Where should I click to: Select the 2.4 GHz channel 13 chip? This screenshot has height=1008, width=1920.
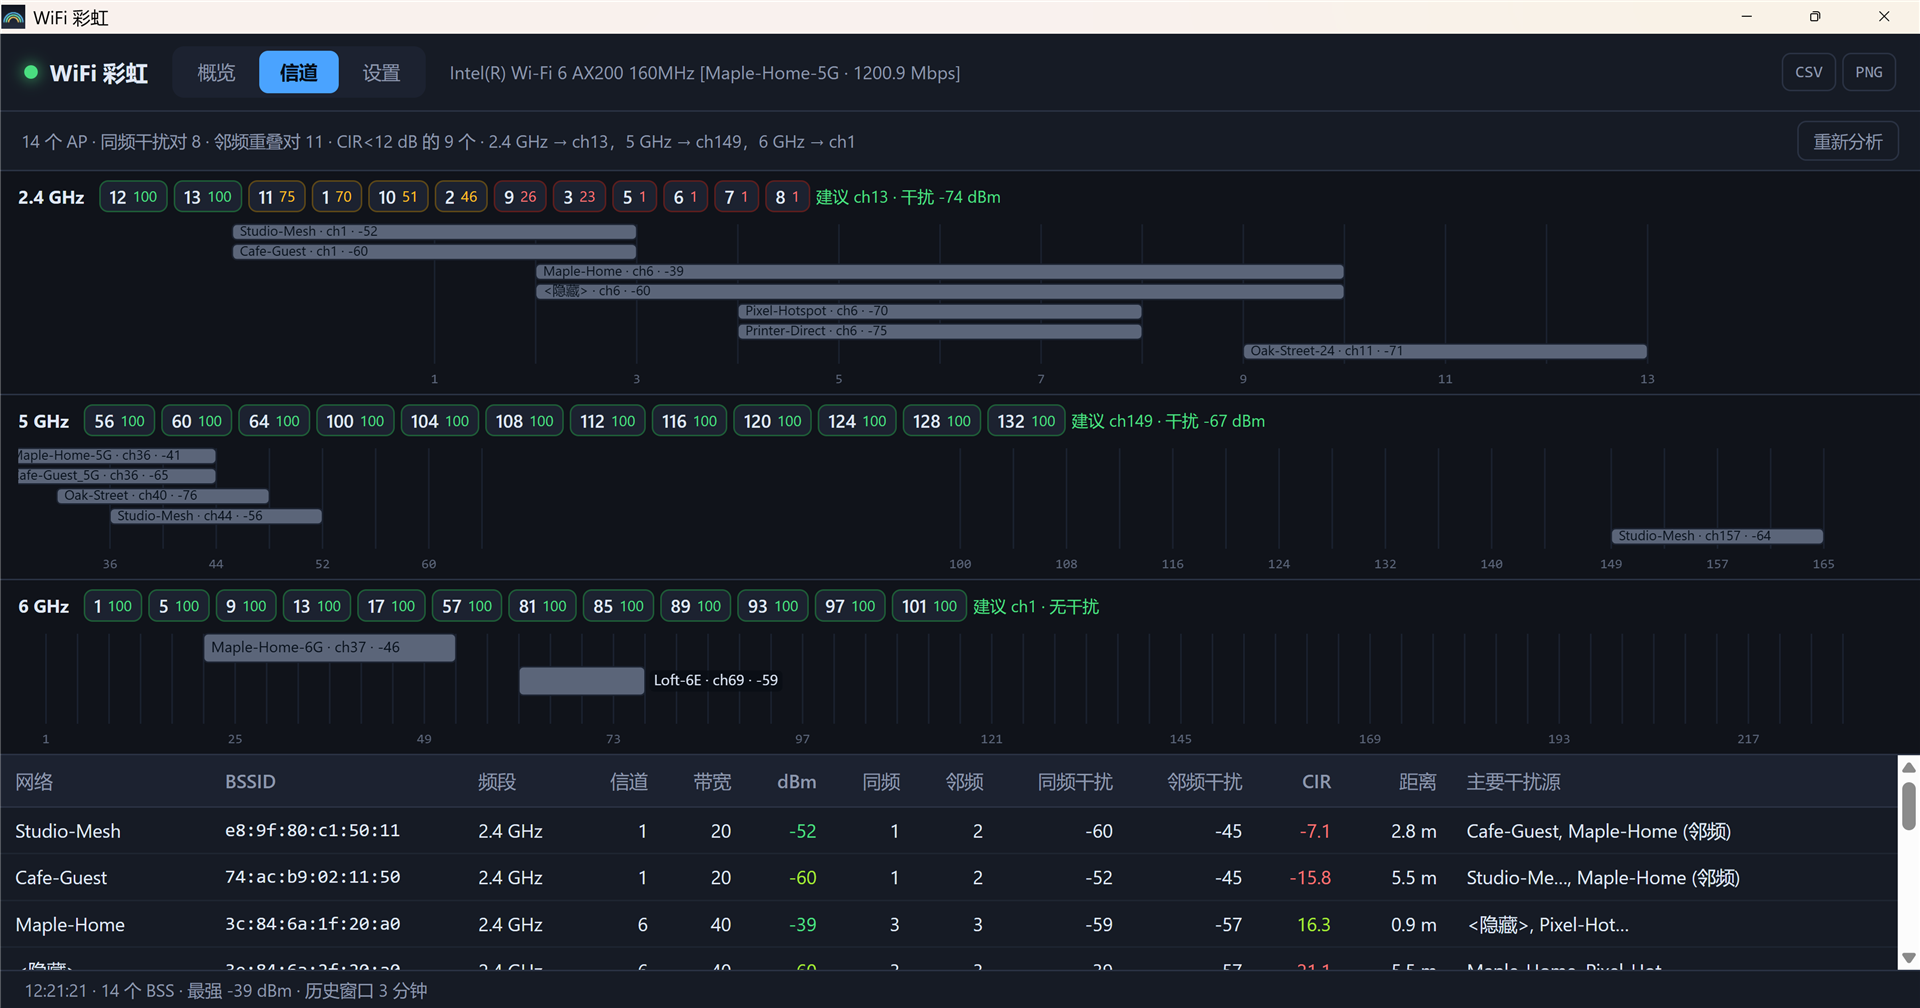point(207,197)
